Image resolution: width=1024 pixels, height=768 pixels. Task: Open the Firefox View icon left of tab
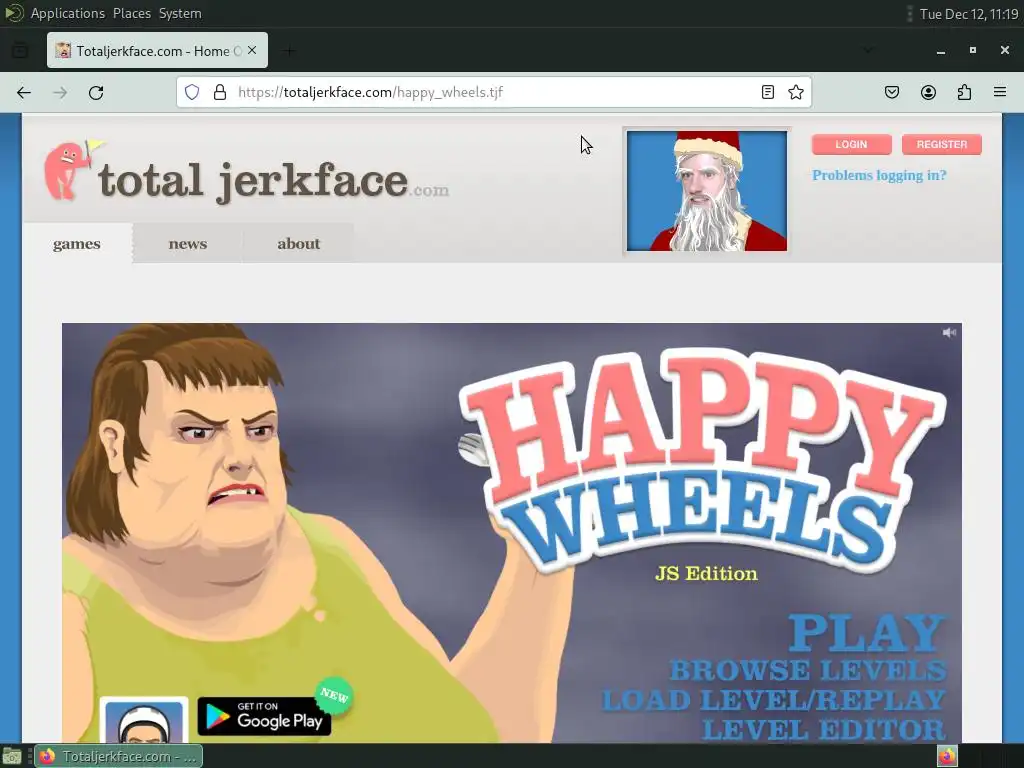coord(20,50)
